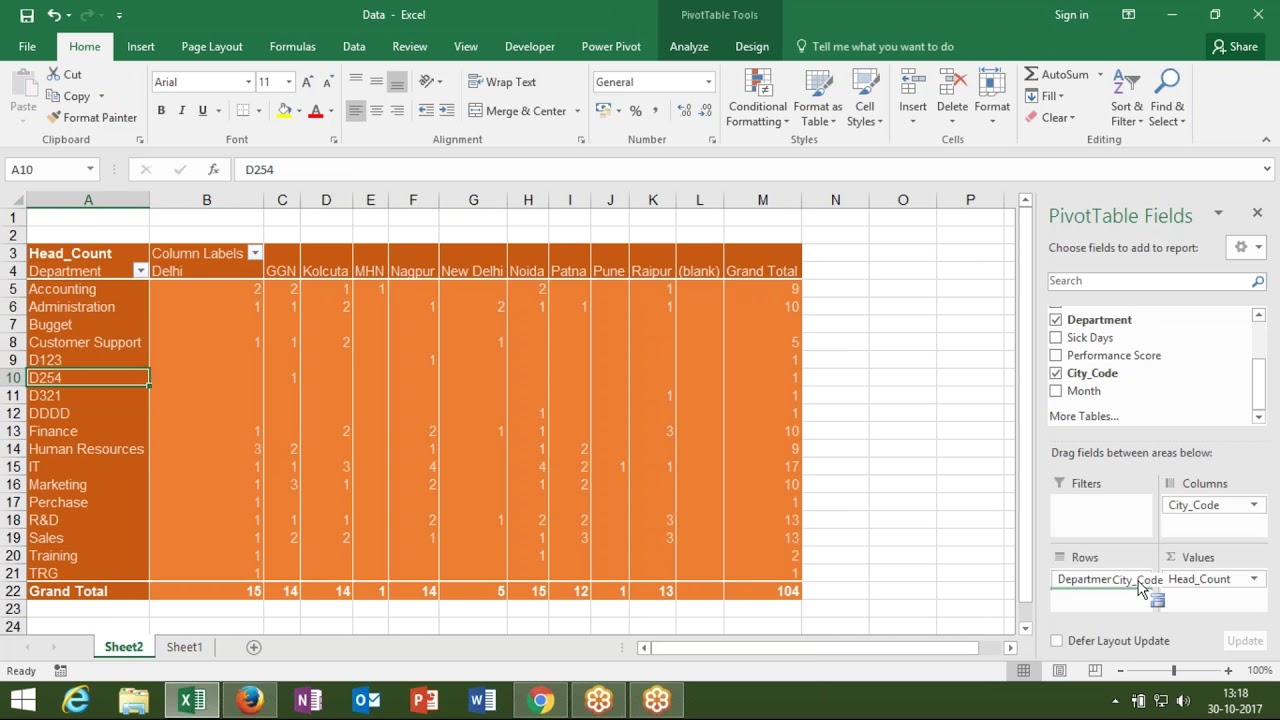Toggle Underline formatting

click(203, 111)
